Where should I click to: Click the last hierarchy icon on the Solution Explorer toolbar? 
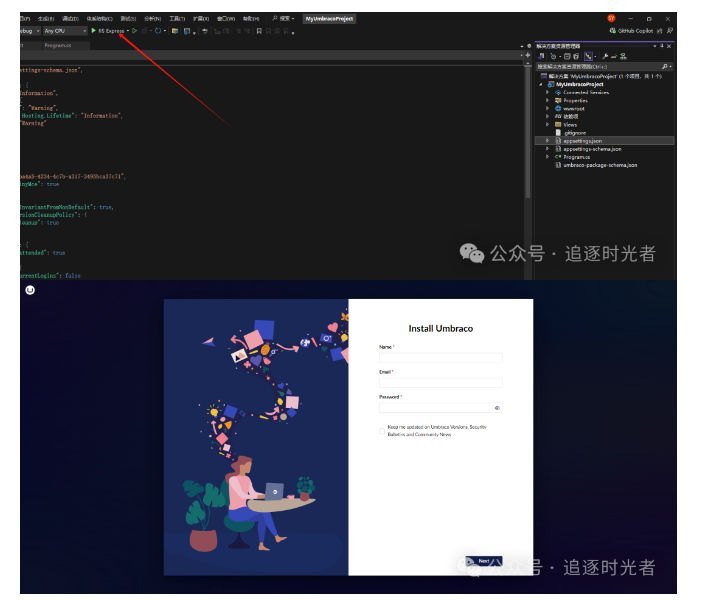[x=623, y=56]
